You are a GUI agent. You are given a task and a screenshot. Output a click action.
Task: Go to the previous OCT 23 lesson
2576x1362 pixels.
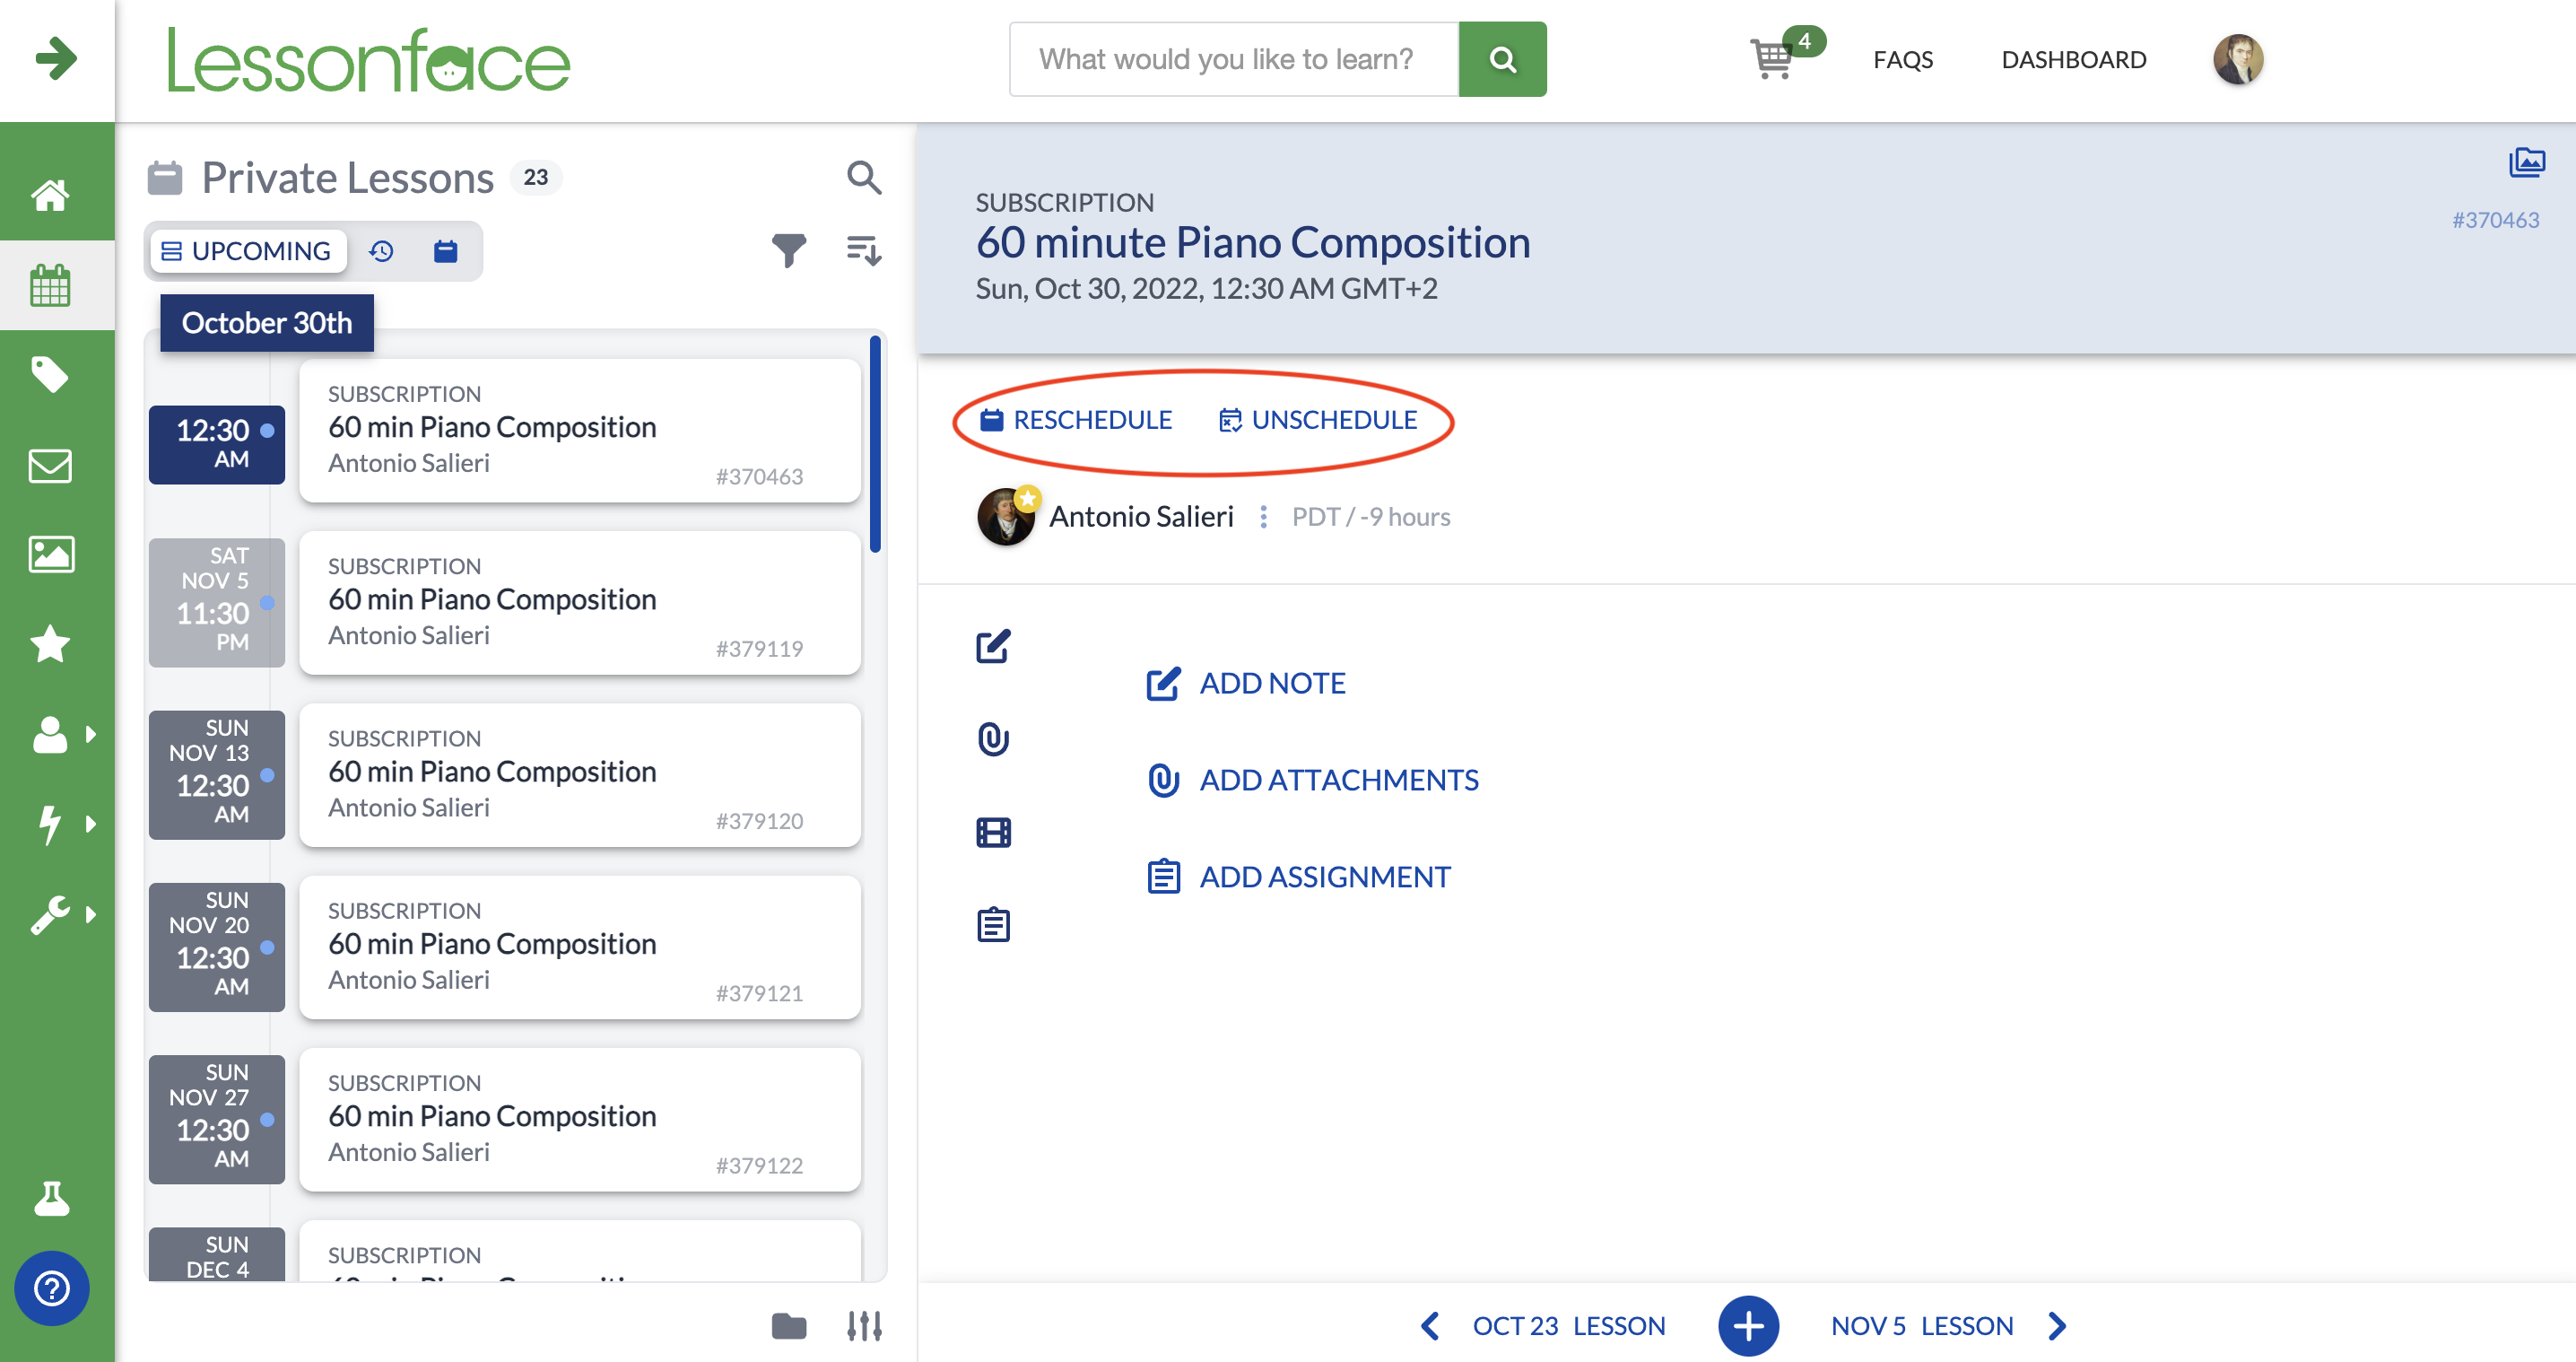pyautogui.click(x=1568, y=1326)
